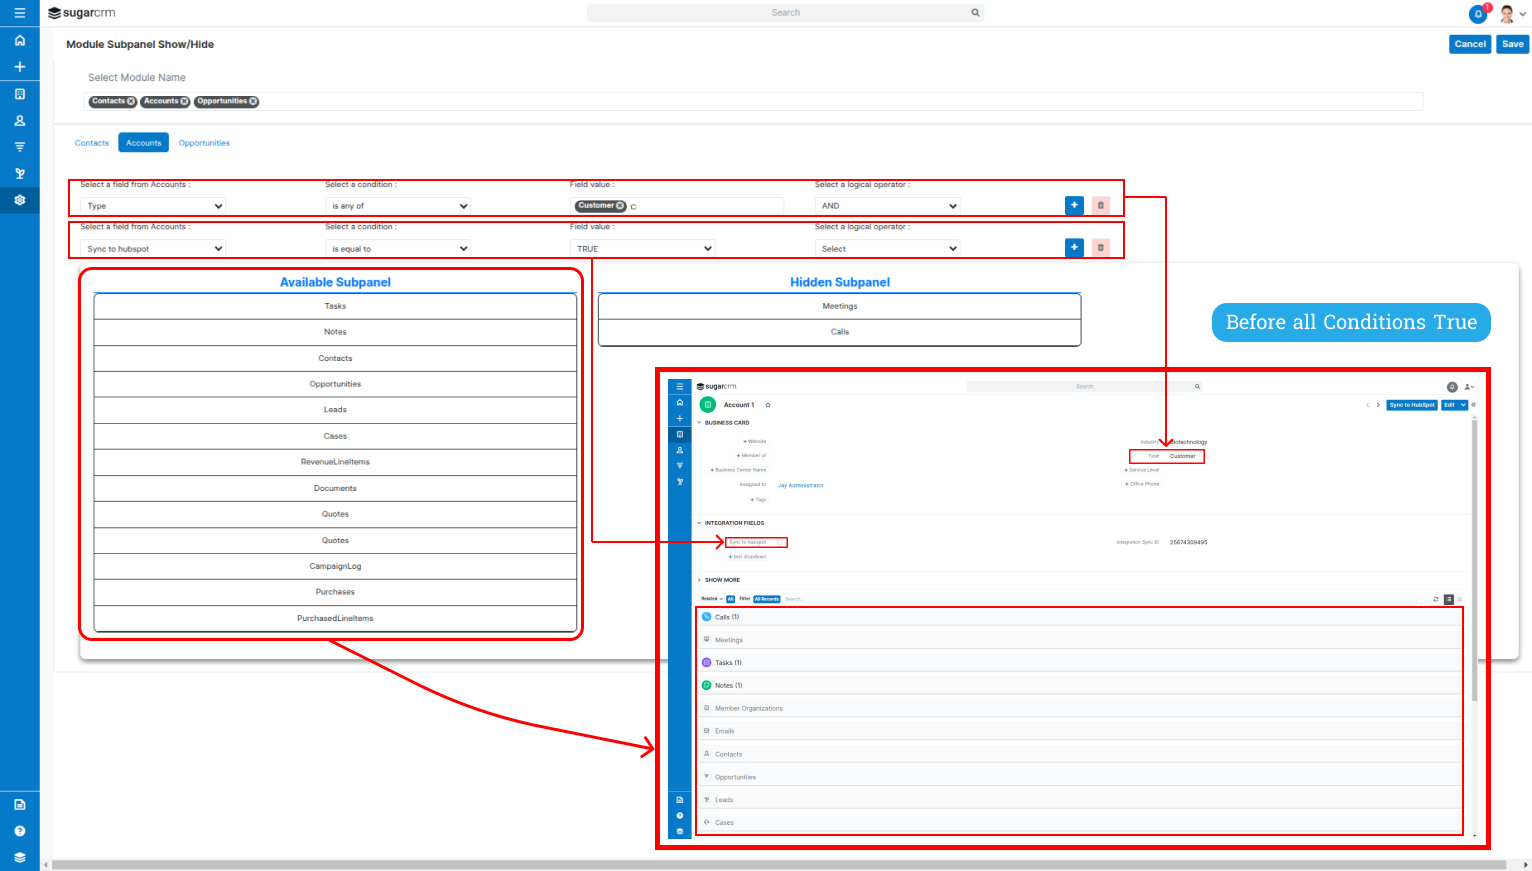Image resolution: width=1532 pixels, height=871 pixels.
Task: Open the hamburger menu in the sidebar
Action: [x=19, y=13]
